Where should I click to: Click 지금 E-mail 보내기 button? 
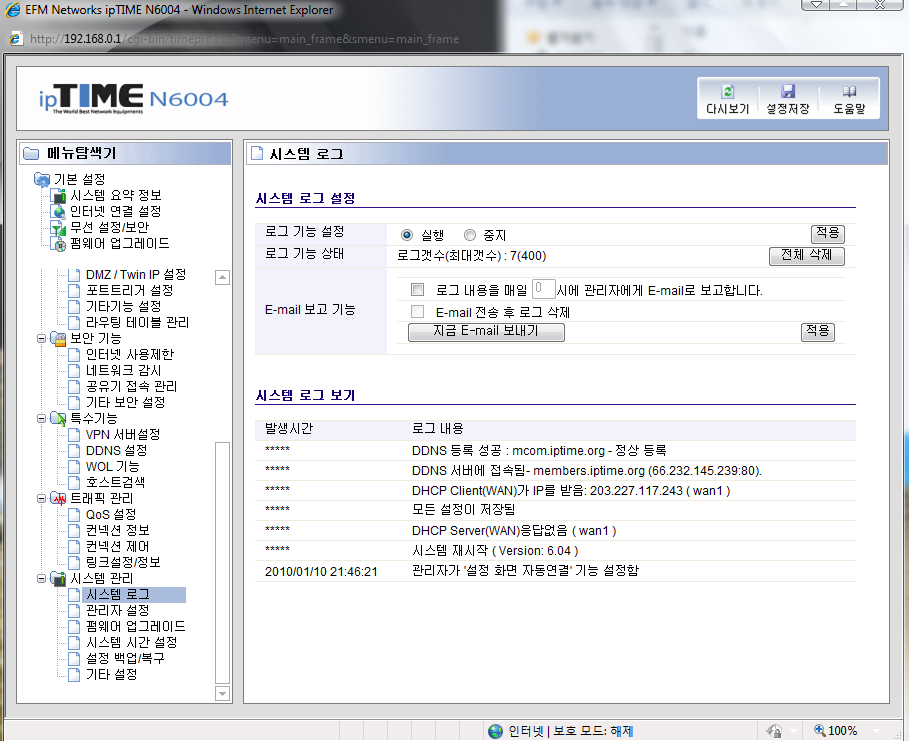(x=486, y=331)
